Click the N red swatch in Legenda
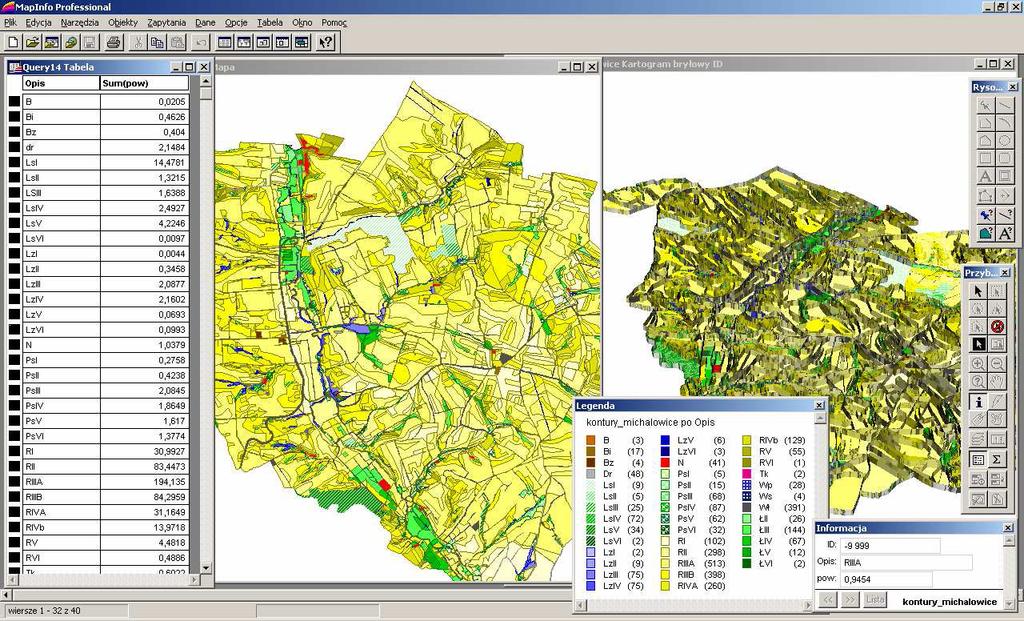Image resolution: width=1024 pixels, height=621 pixels. (x=665, y=463)
